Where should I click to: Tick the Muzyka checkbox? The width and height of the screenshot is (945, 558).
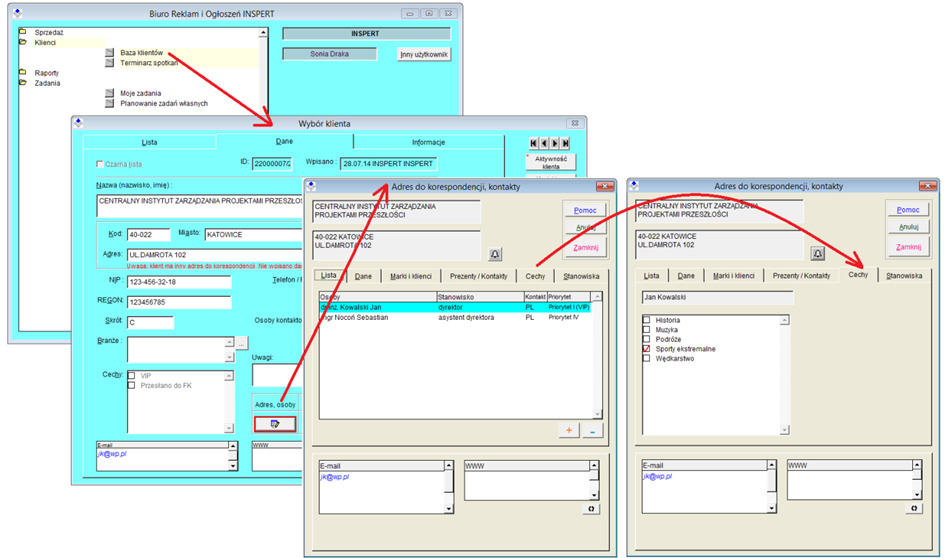click(x=647, y=330)
